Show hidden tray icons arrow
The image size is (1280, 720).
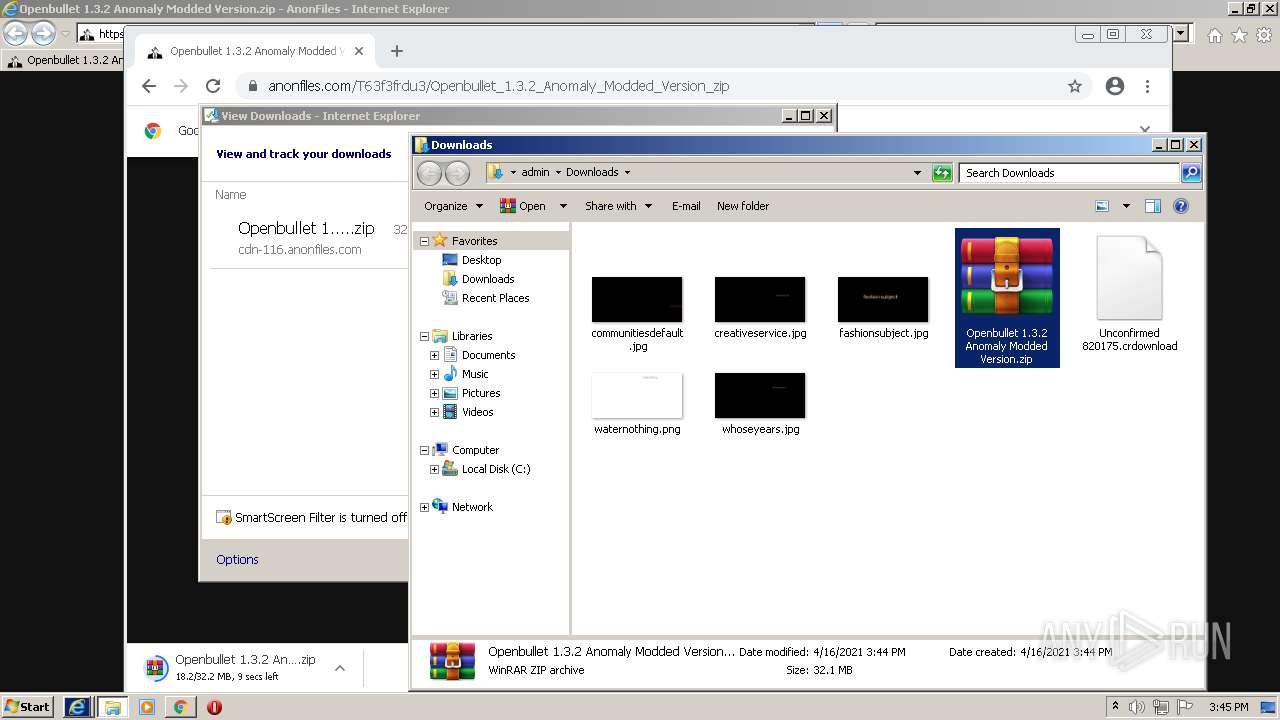pyautogui.click(x=1115, y=707)
